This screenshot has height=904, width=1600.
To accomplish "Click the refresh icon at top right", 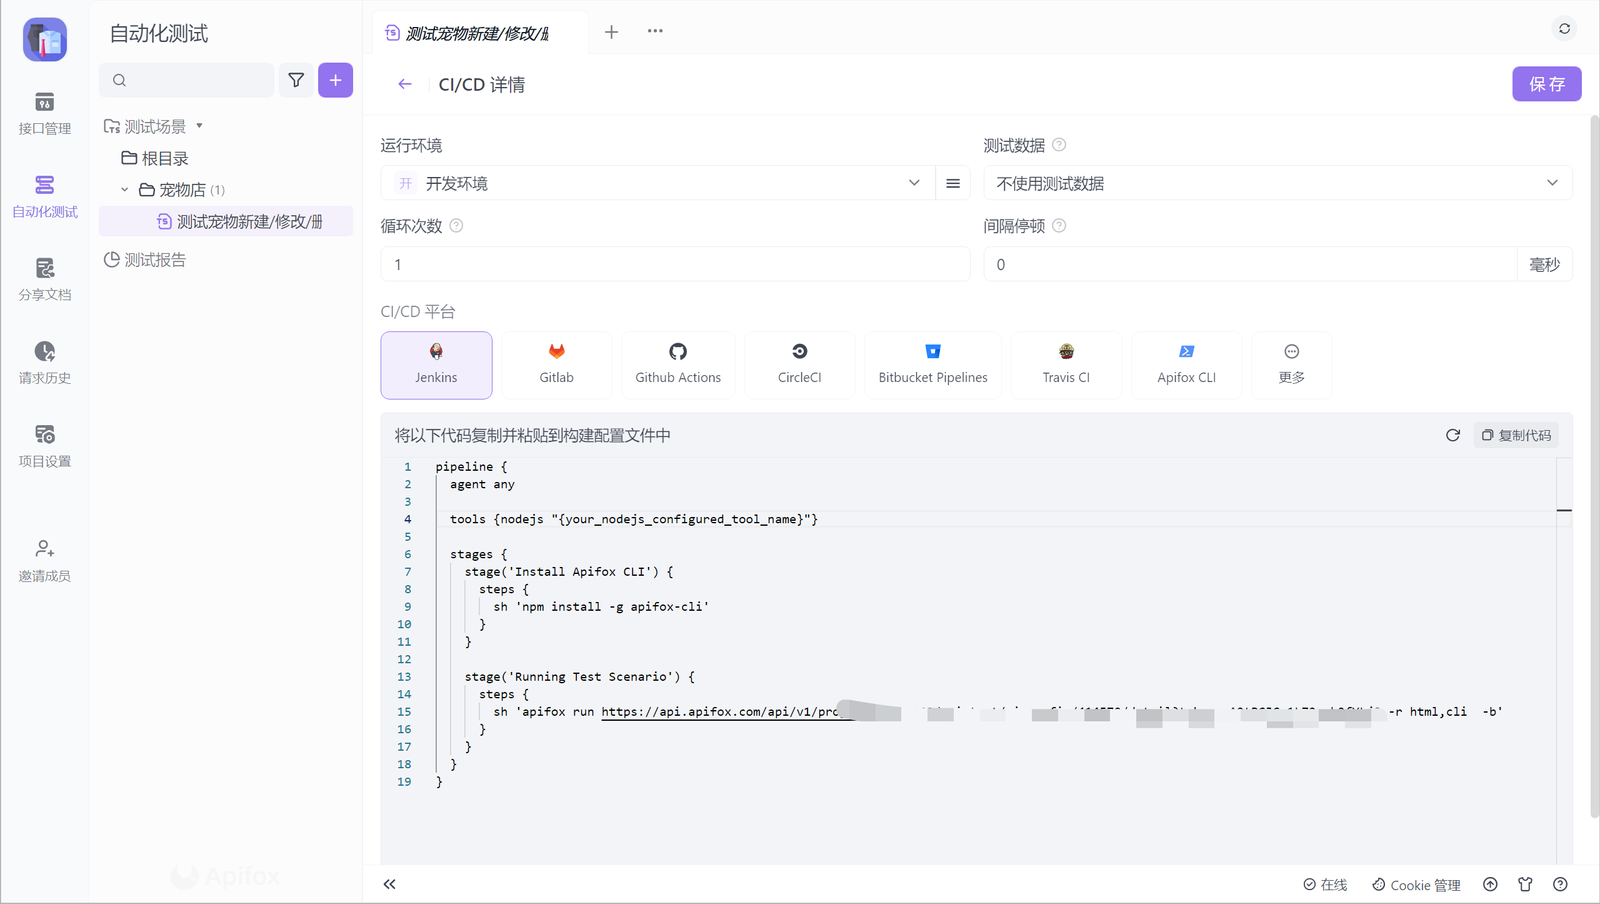I will [1564, 28].
